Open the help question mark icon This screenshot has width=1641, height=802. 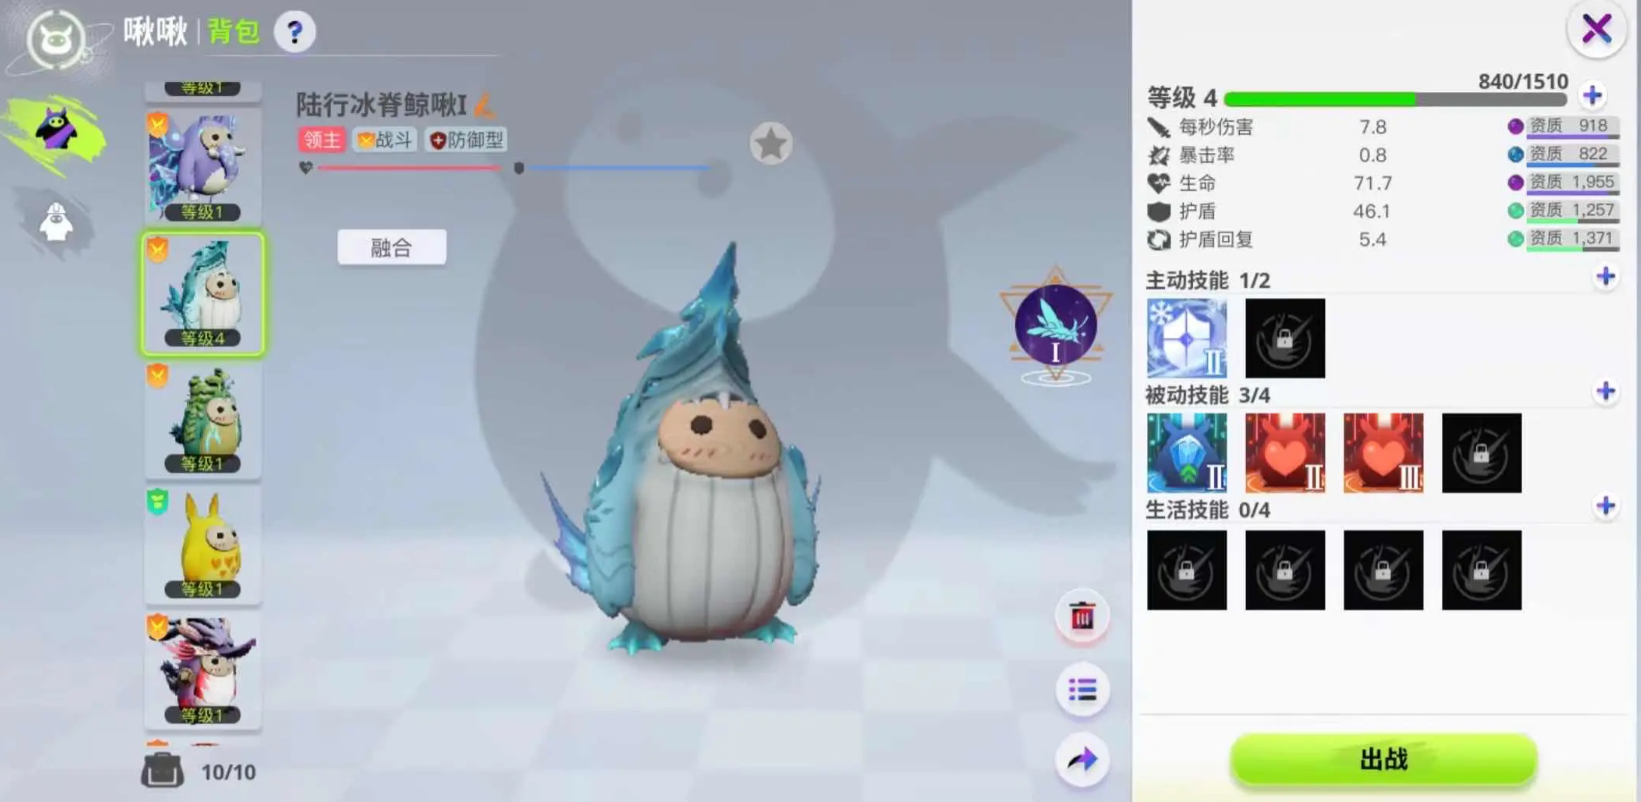pyautogui.click(x=294, y=32)
